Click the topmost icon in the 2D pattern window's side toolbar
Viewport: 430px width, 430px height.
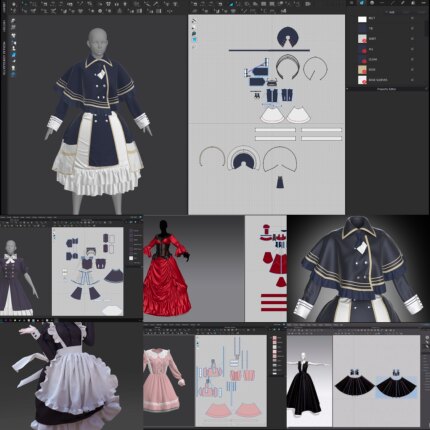(194, 21)
